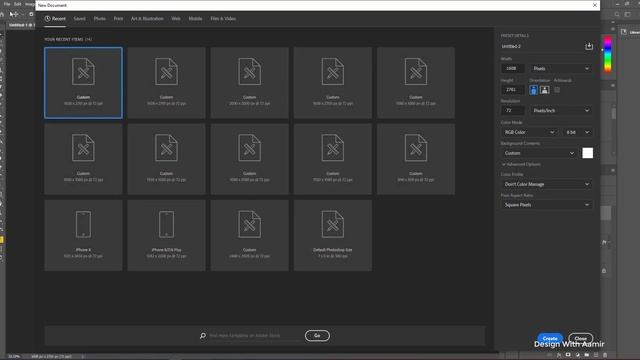Switch to the Untitled-1 document tab
This screenshot has height=360, width=640.
point(20,25)
